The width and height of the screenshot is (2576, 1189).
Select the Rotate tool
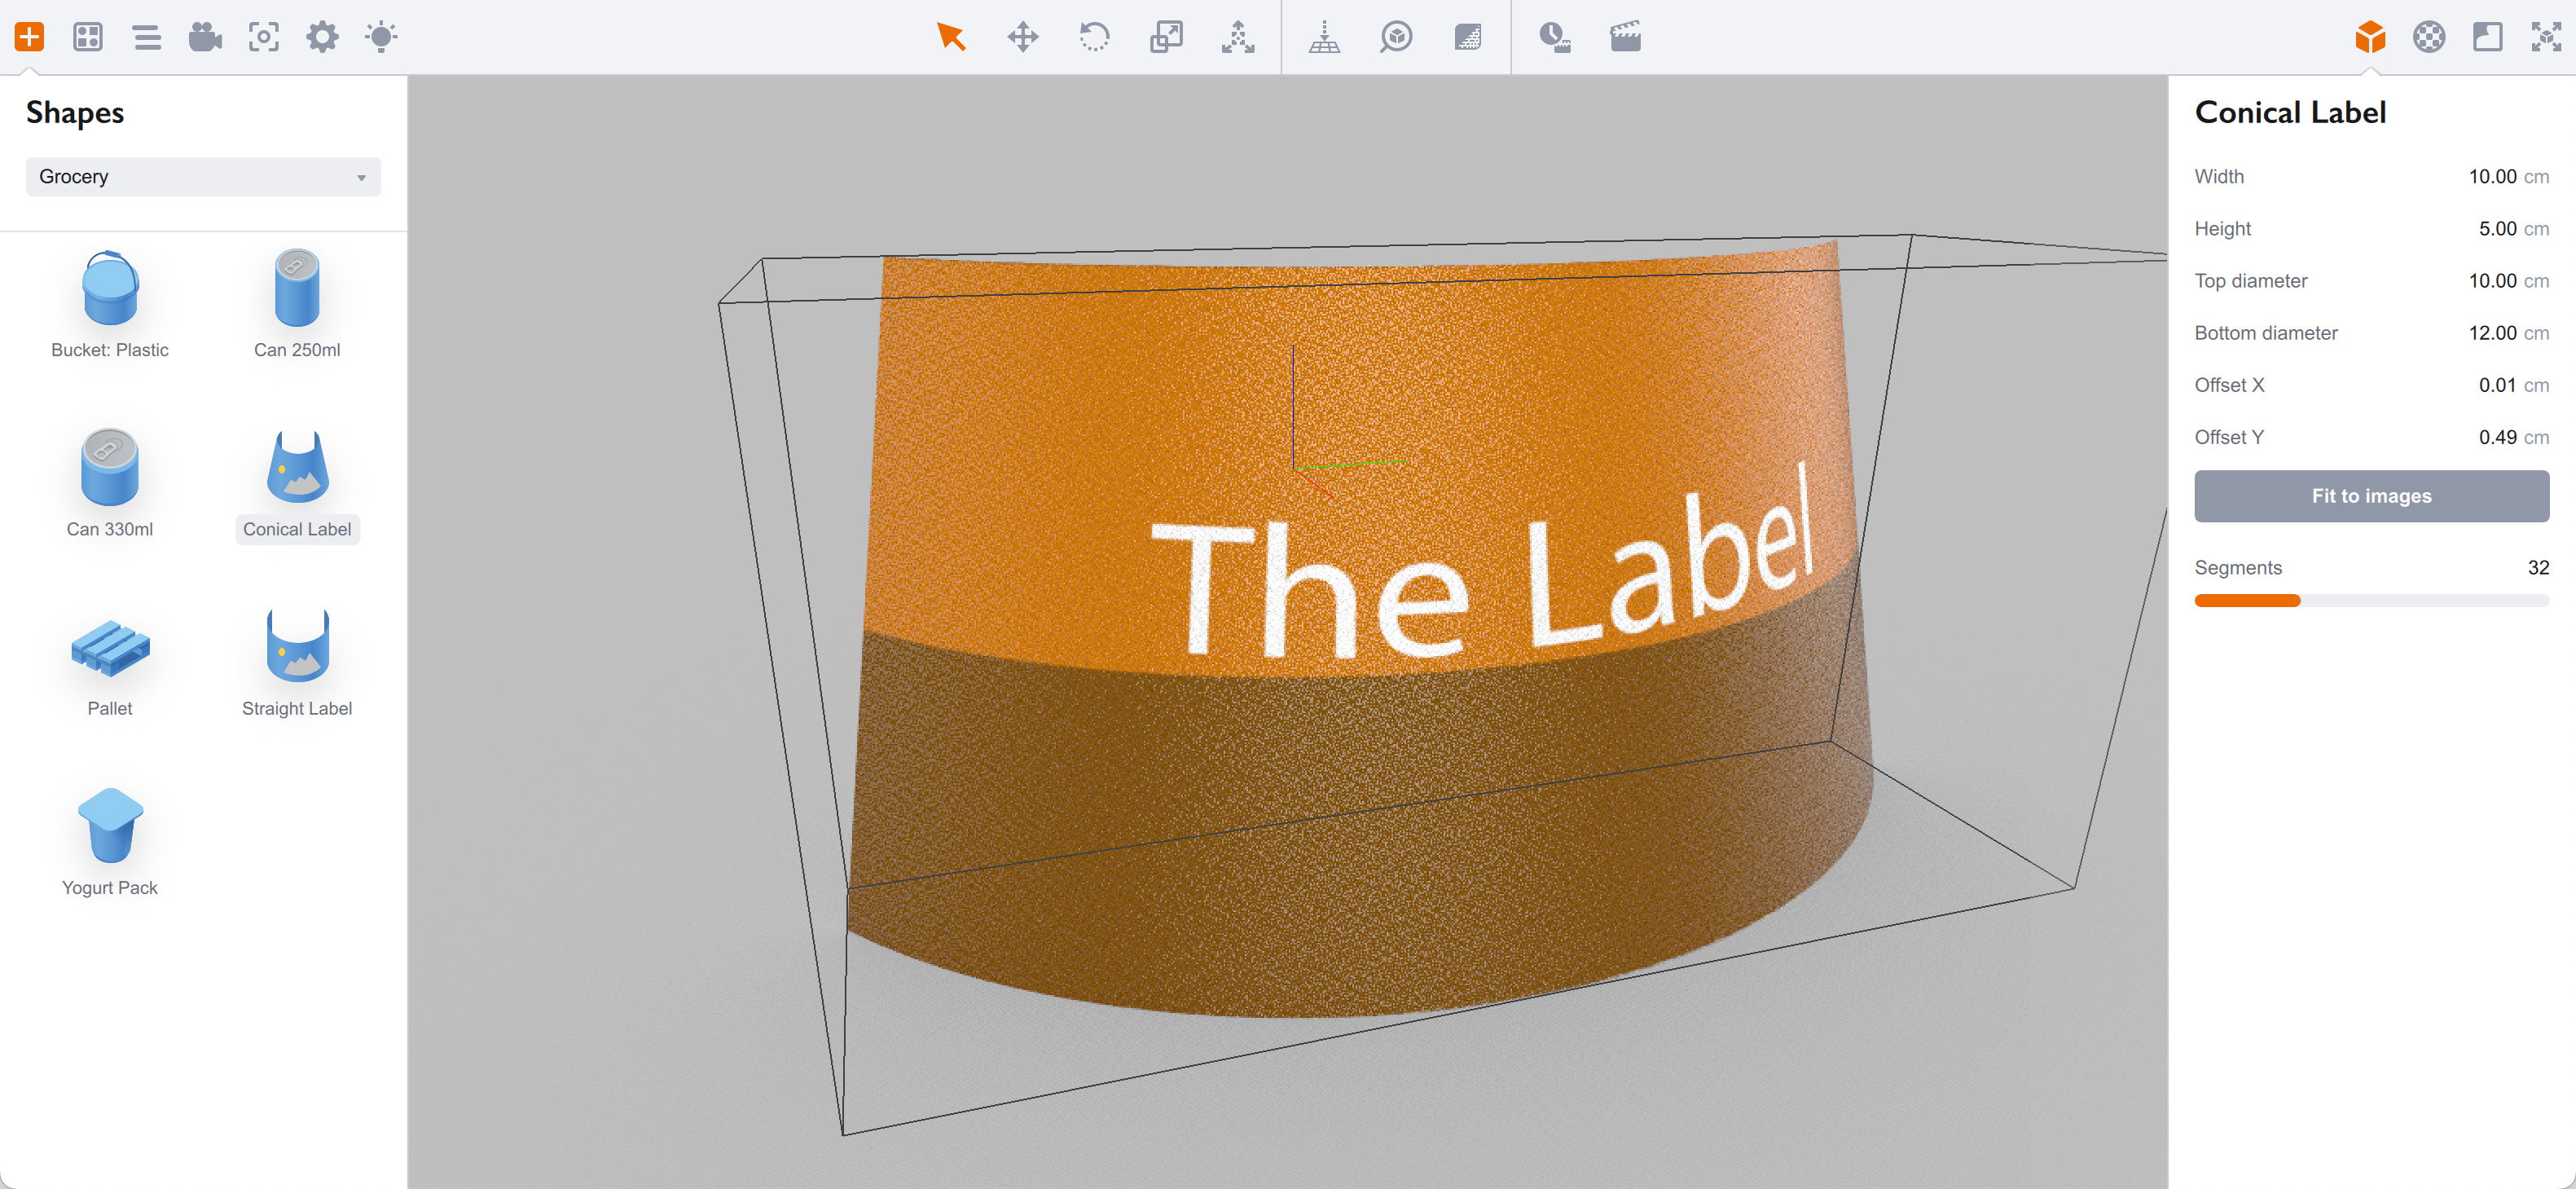[x=1094, y=37]
